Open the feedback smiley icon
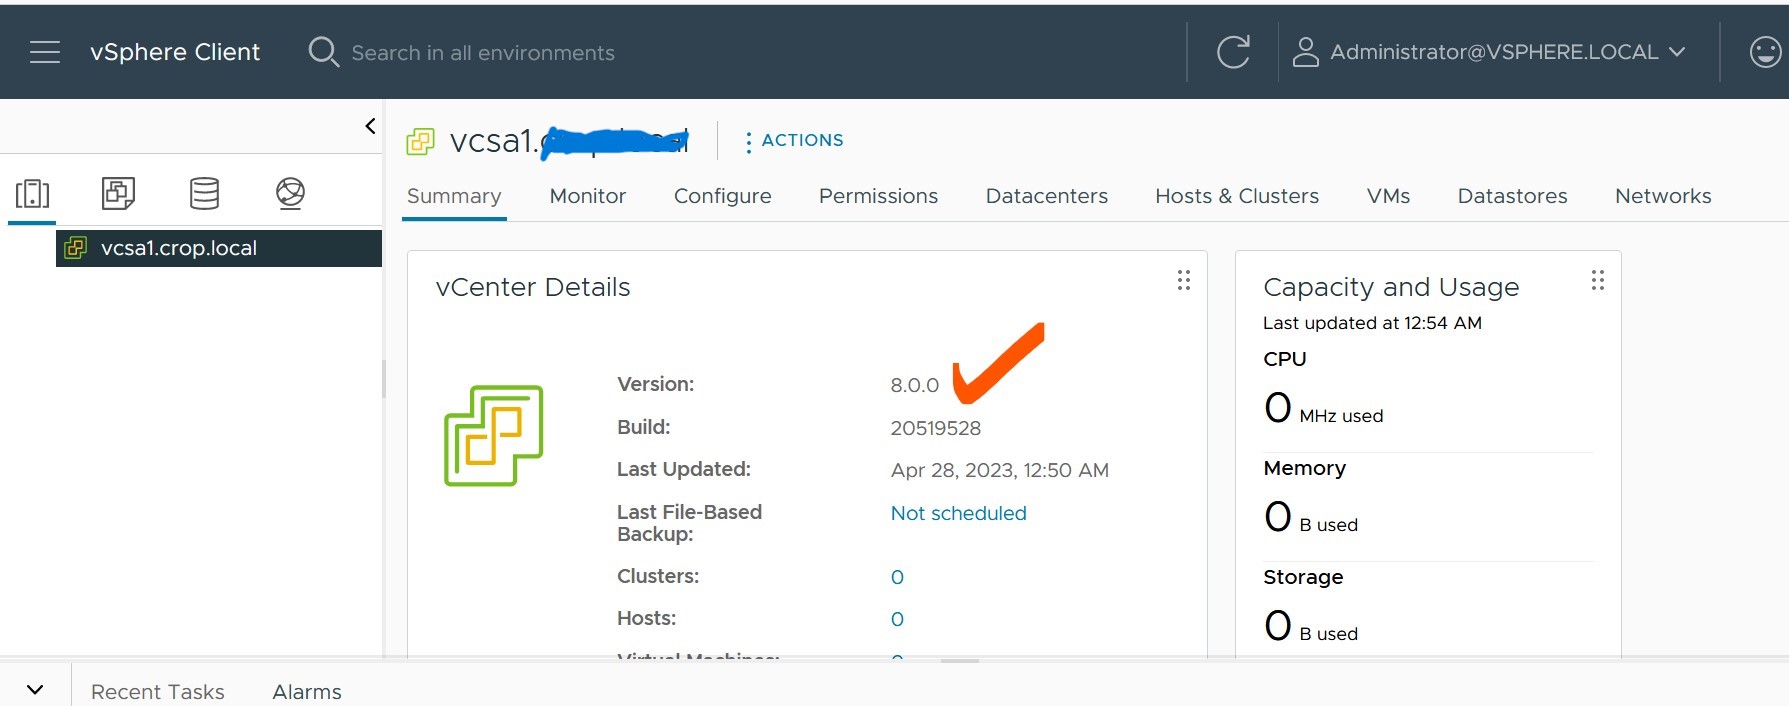This screenshot has height=706, width=1789. [1765, 52]
